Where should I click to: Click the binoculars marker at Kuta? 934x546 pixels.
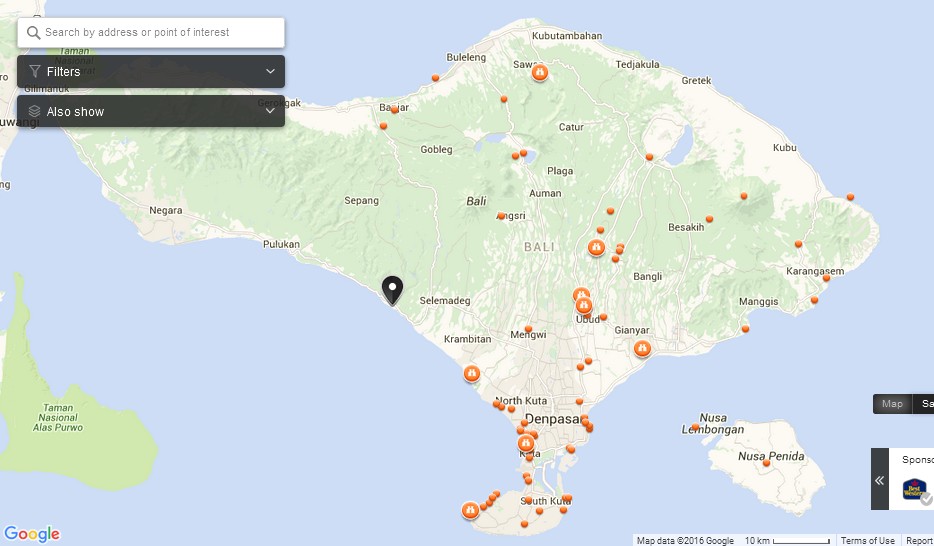pos(525,443)
